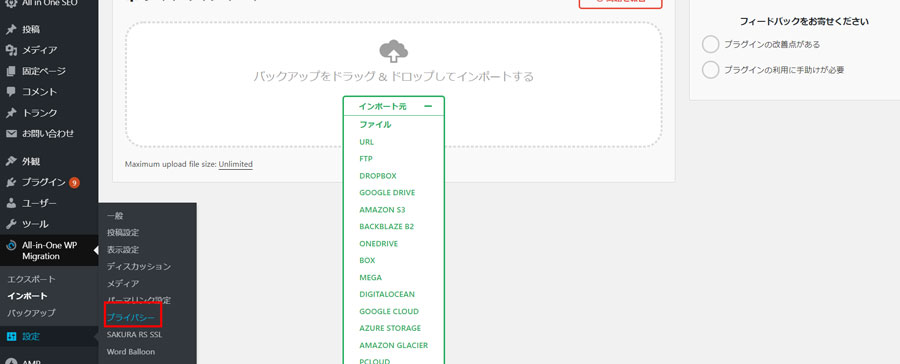Click the pages icon beside 固定ページ

[x=11, y=71]
